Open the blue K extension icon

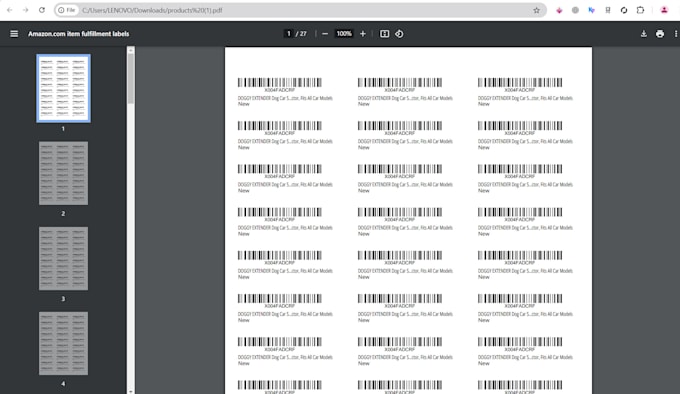[x=591, y=10]
